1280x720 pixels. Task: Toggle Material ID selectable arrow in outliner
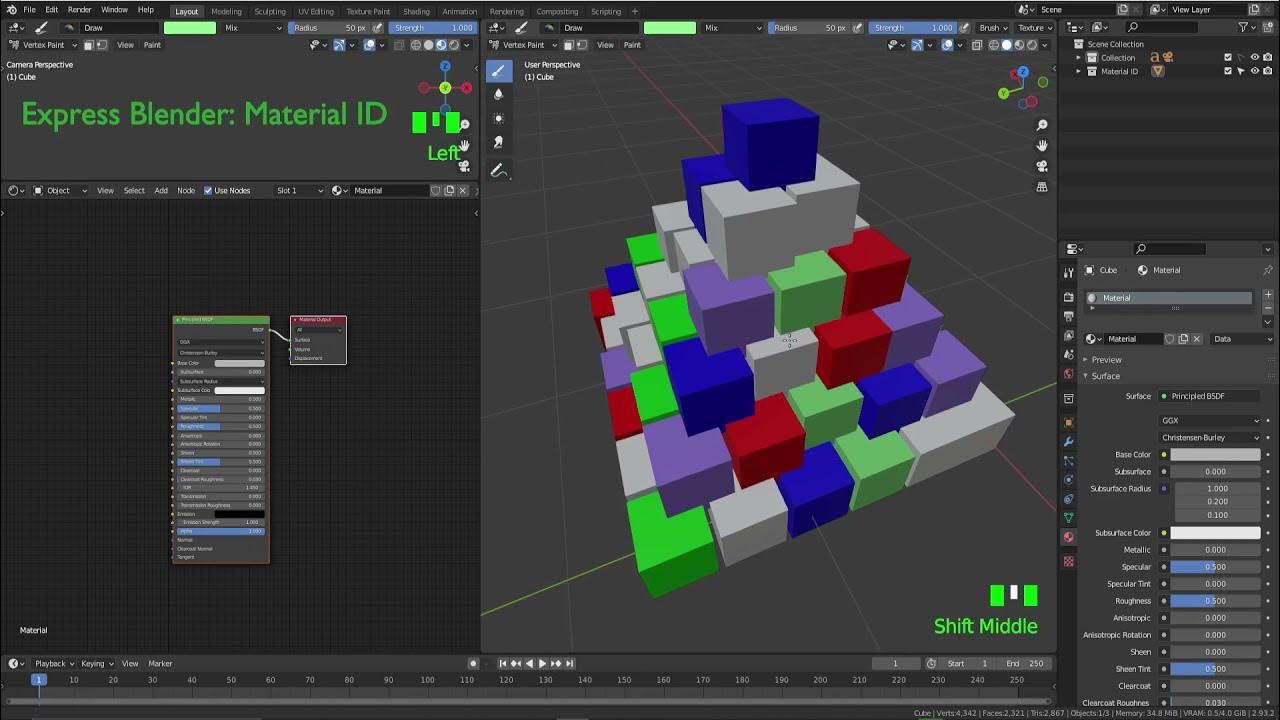pyautogui.click(x=1242, y=71)
